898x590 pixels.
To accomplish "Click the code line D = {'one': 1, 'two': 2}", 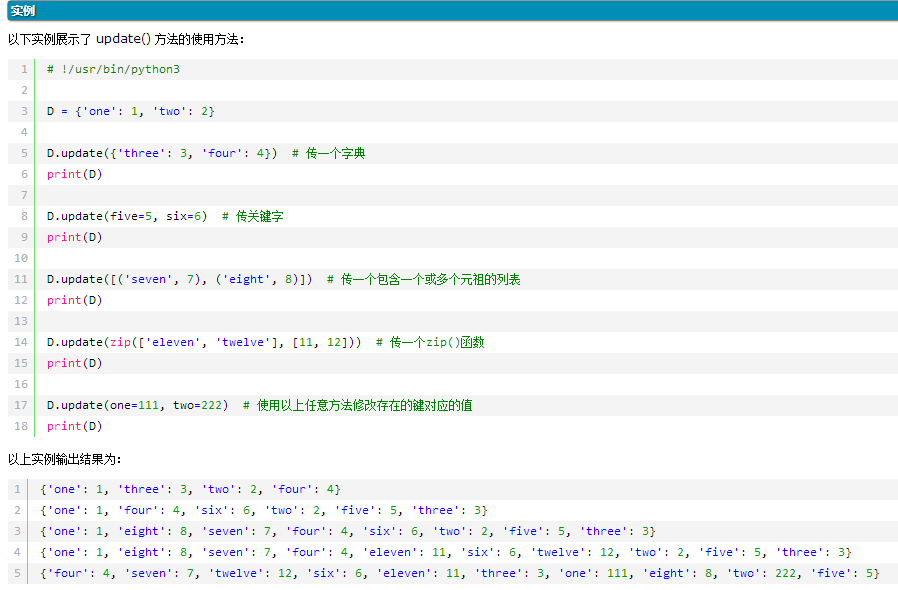I will pyautogui.click(x=131, y=111).
